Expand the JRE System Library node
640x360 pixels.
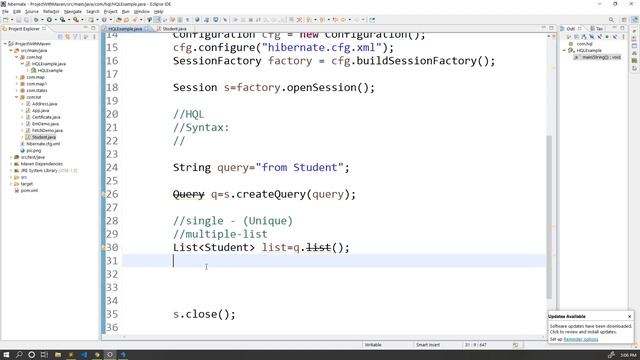[x=11, y=171]
